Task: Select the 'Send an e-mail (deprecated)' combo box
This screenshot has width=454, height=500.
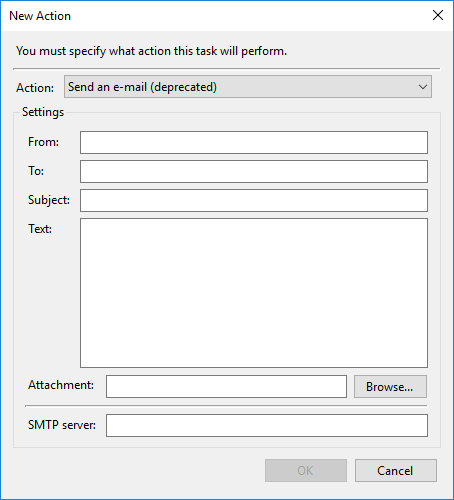Action: (x=248, y=87)
